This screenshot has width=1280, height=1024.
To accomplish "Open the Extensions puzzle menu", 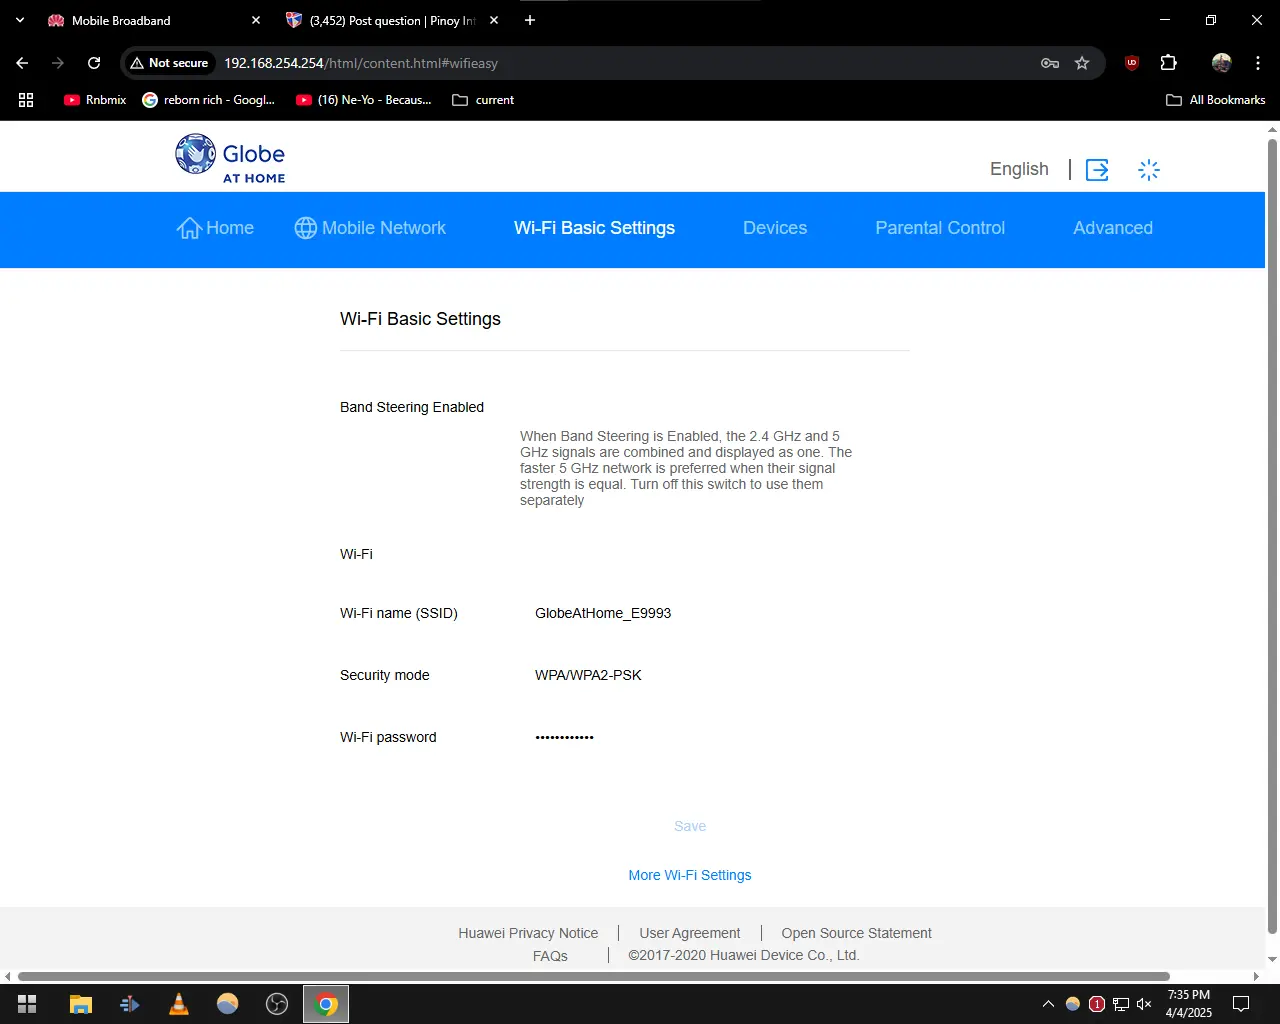I will coord(1168,63).
